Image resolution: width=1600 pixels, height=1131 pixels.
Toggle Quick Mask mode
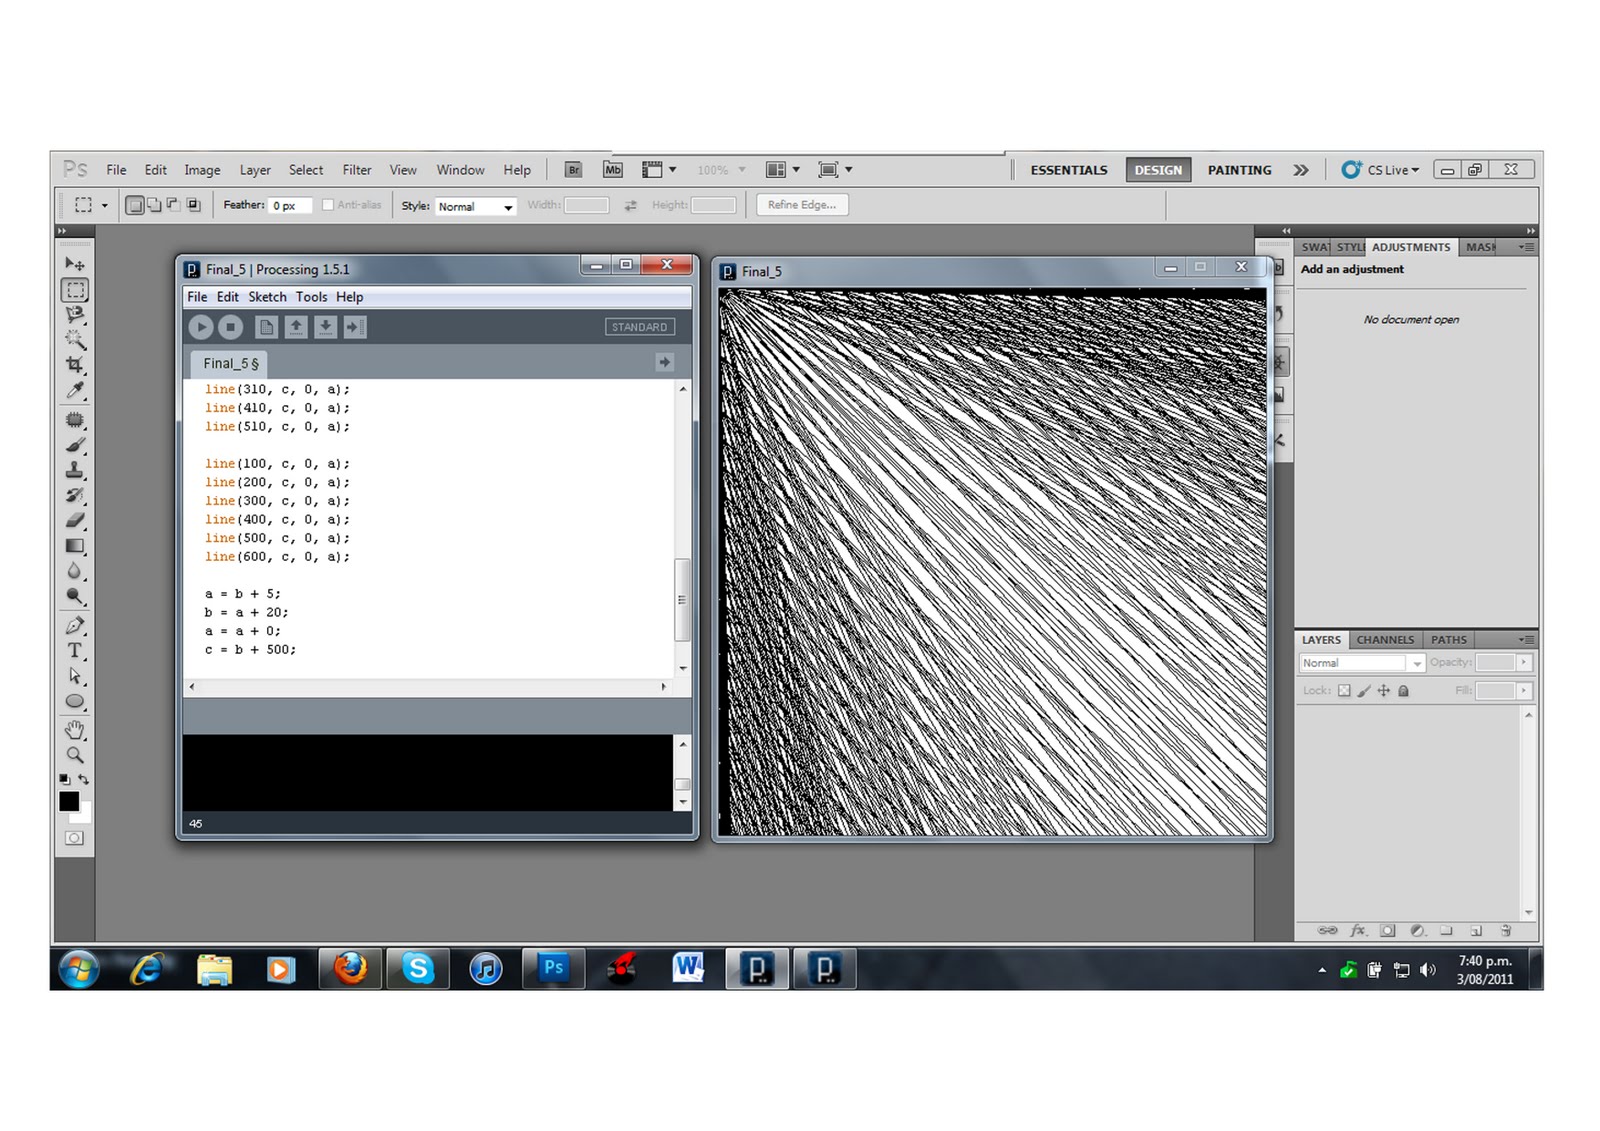(75, 838)
